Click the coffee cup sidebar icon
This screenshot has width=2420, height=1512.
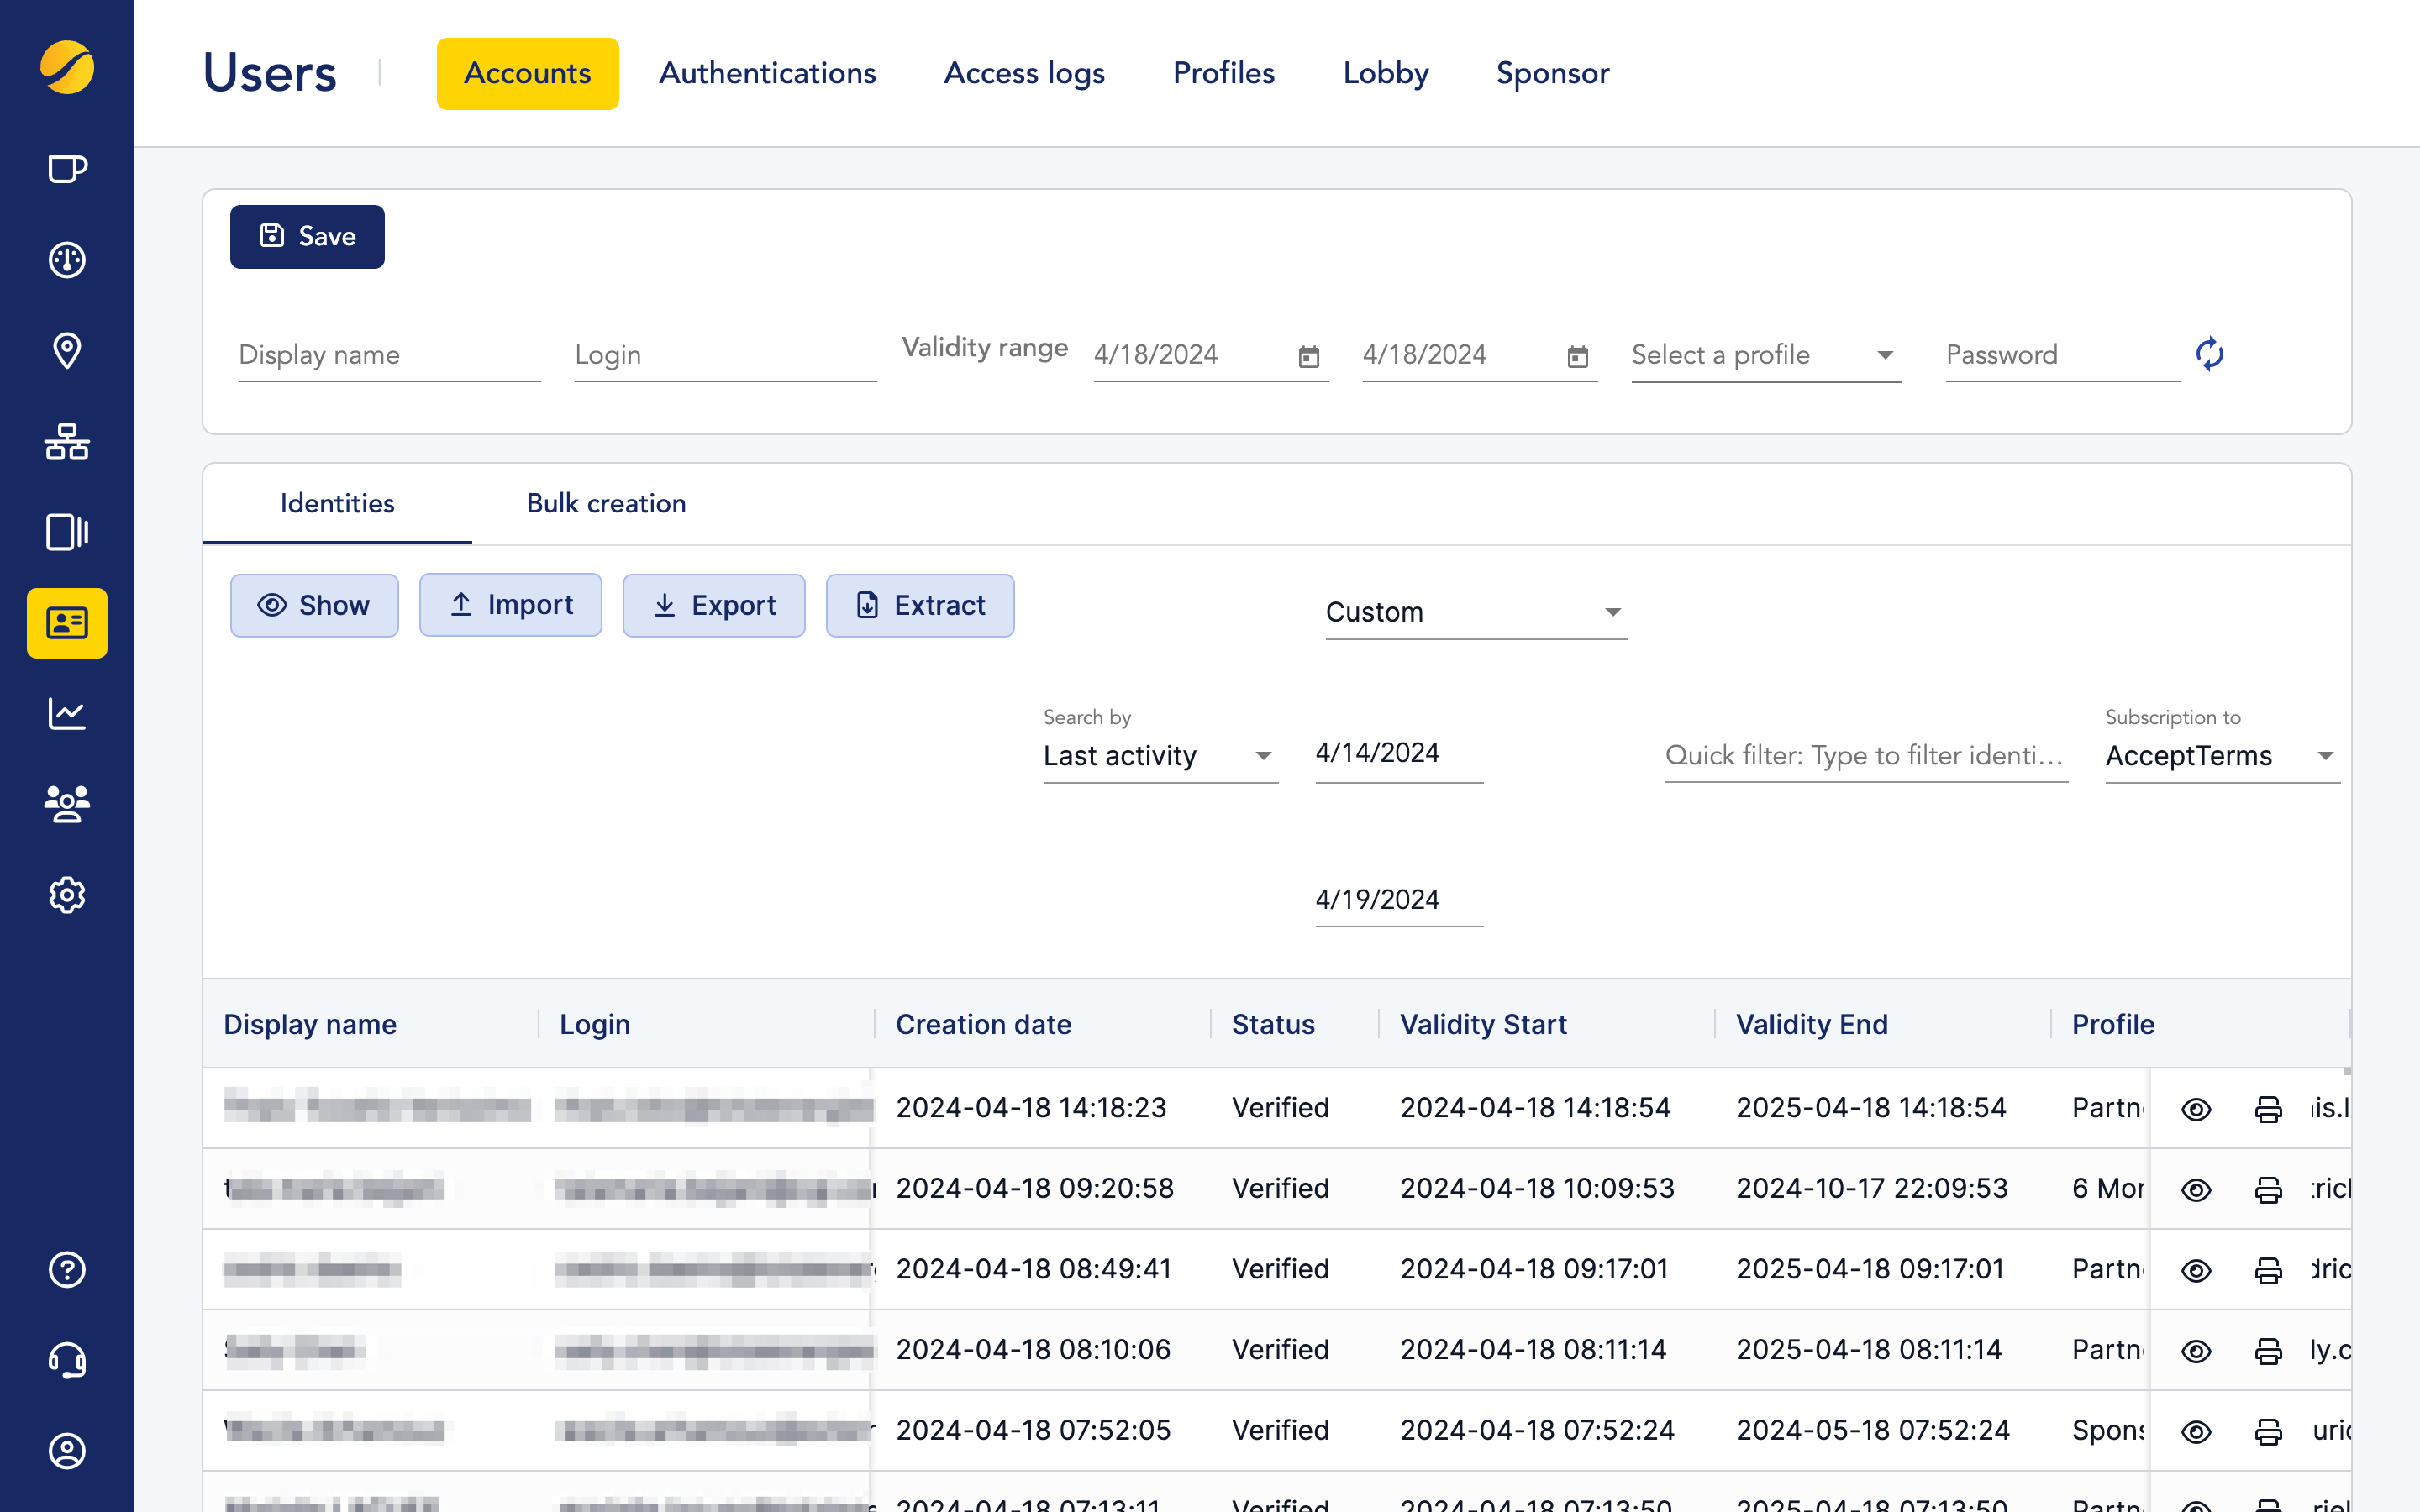pyautogui.click(x=67, y=169)
